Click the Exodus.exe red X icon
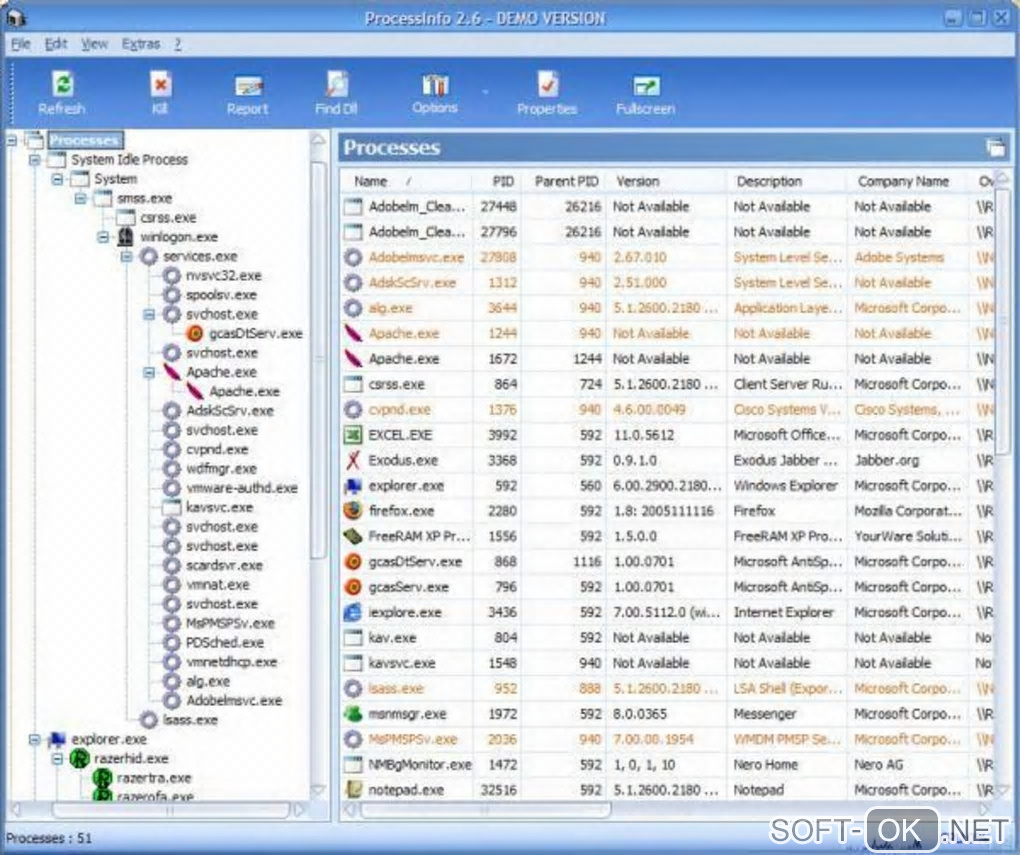The image size is (1020, 855). click(353, 460)
